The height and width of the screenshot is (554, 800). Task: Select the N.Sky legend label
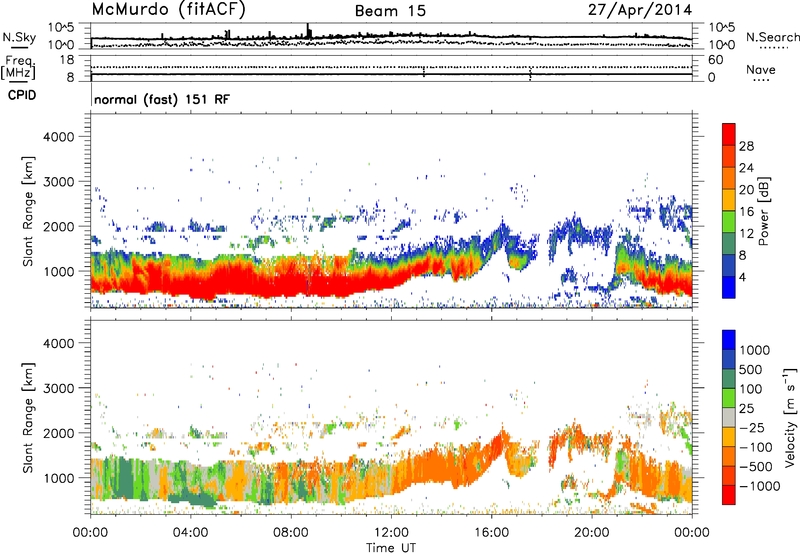(x=19, y=37)
